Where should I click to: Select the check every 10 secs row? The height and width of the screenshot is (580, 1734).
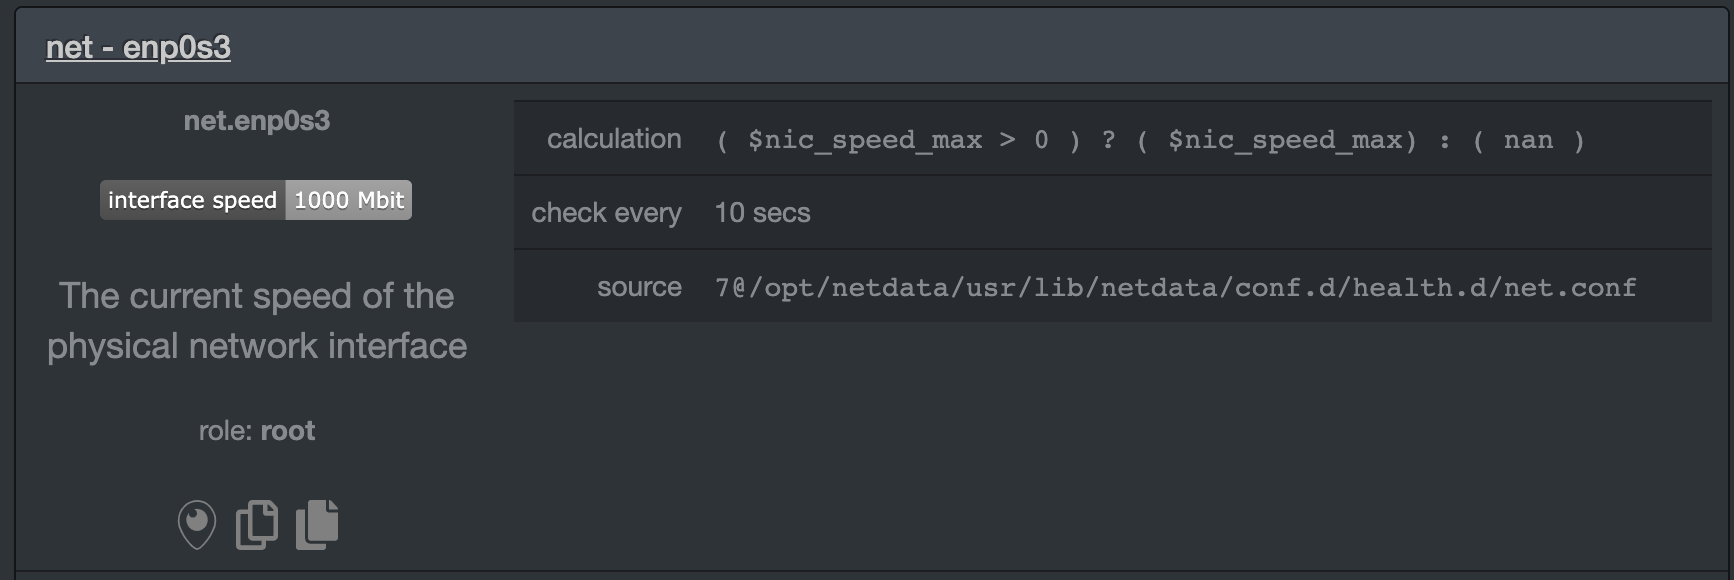(x=761, y=212)
